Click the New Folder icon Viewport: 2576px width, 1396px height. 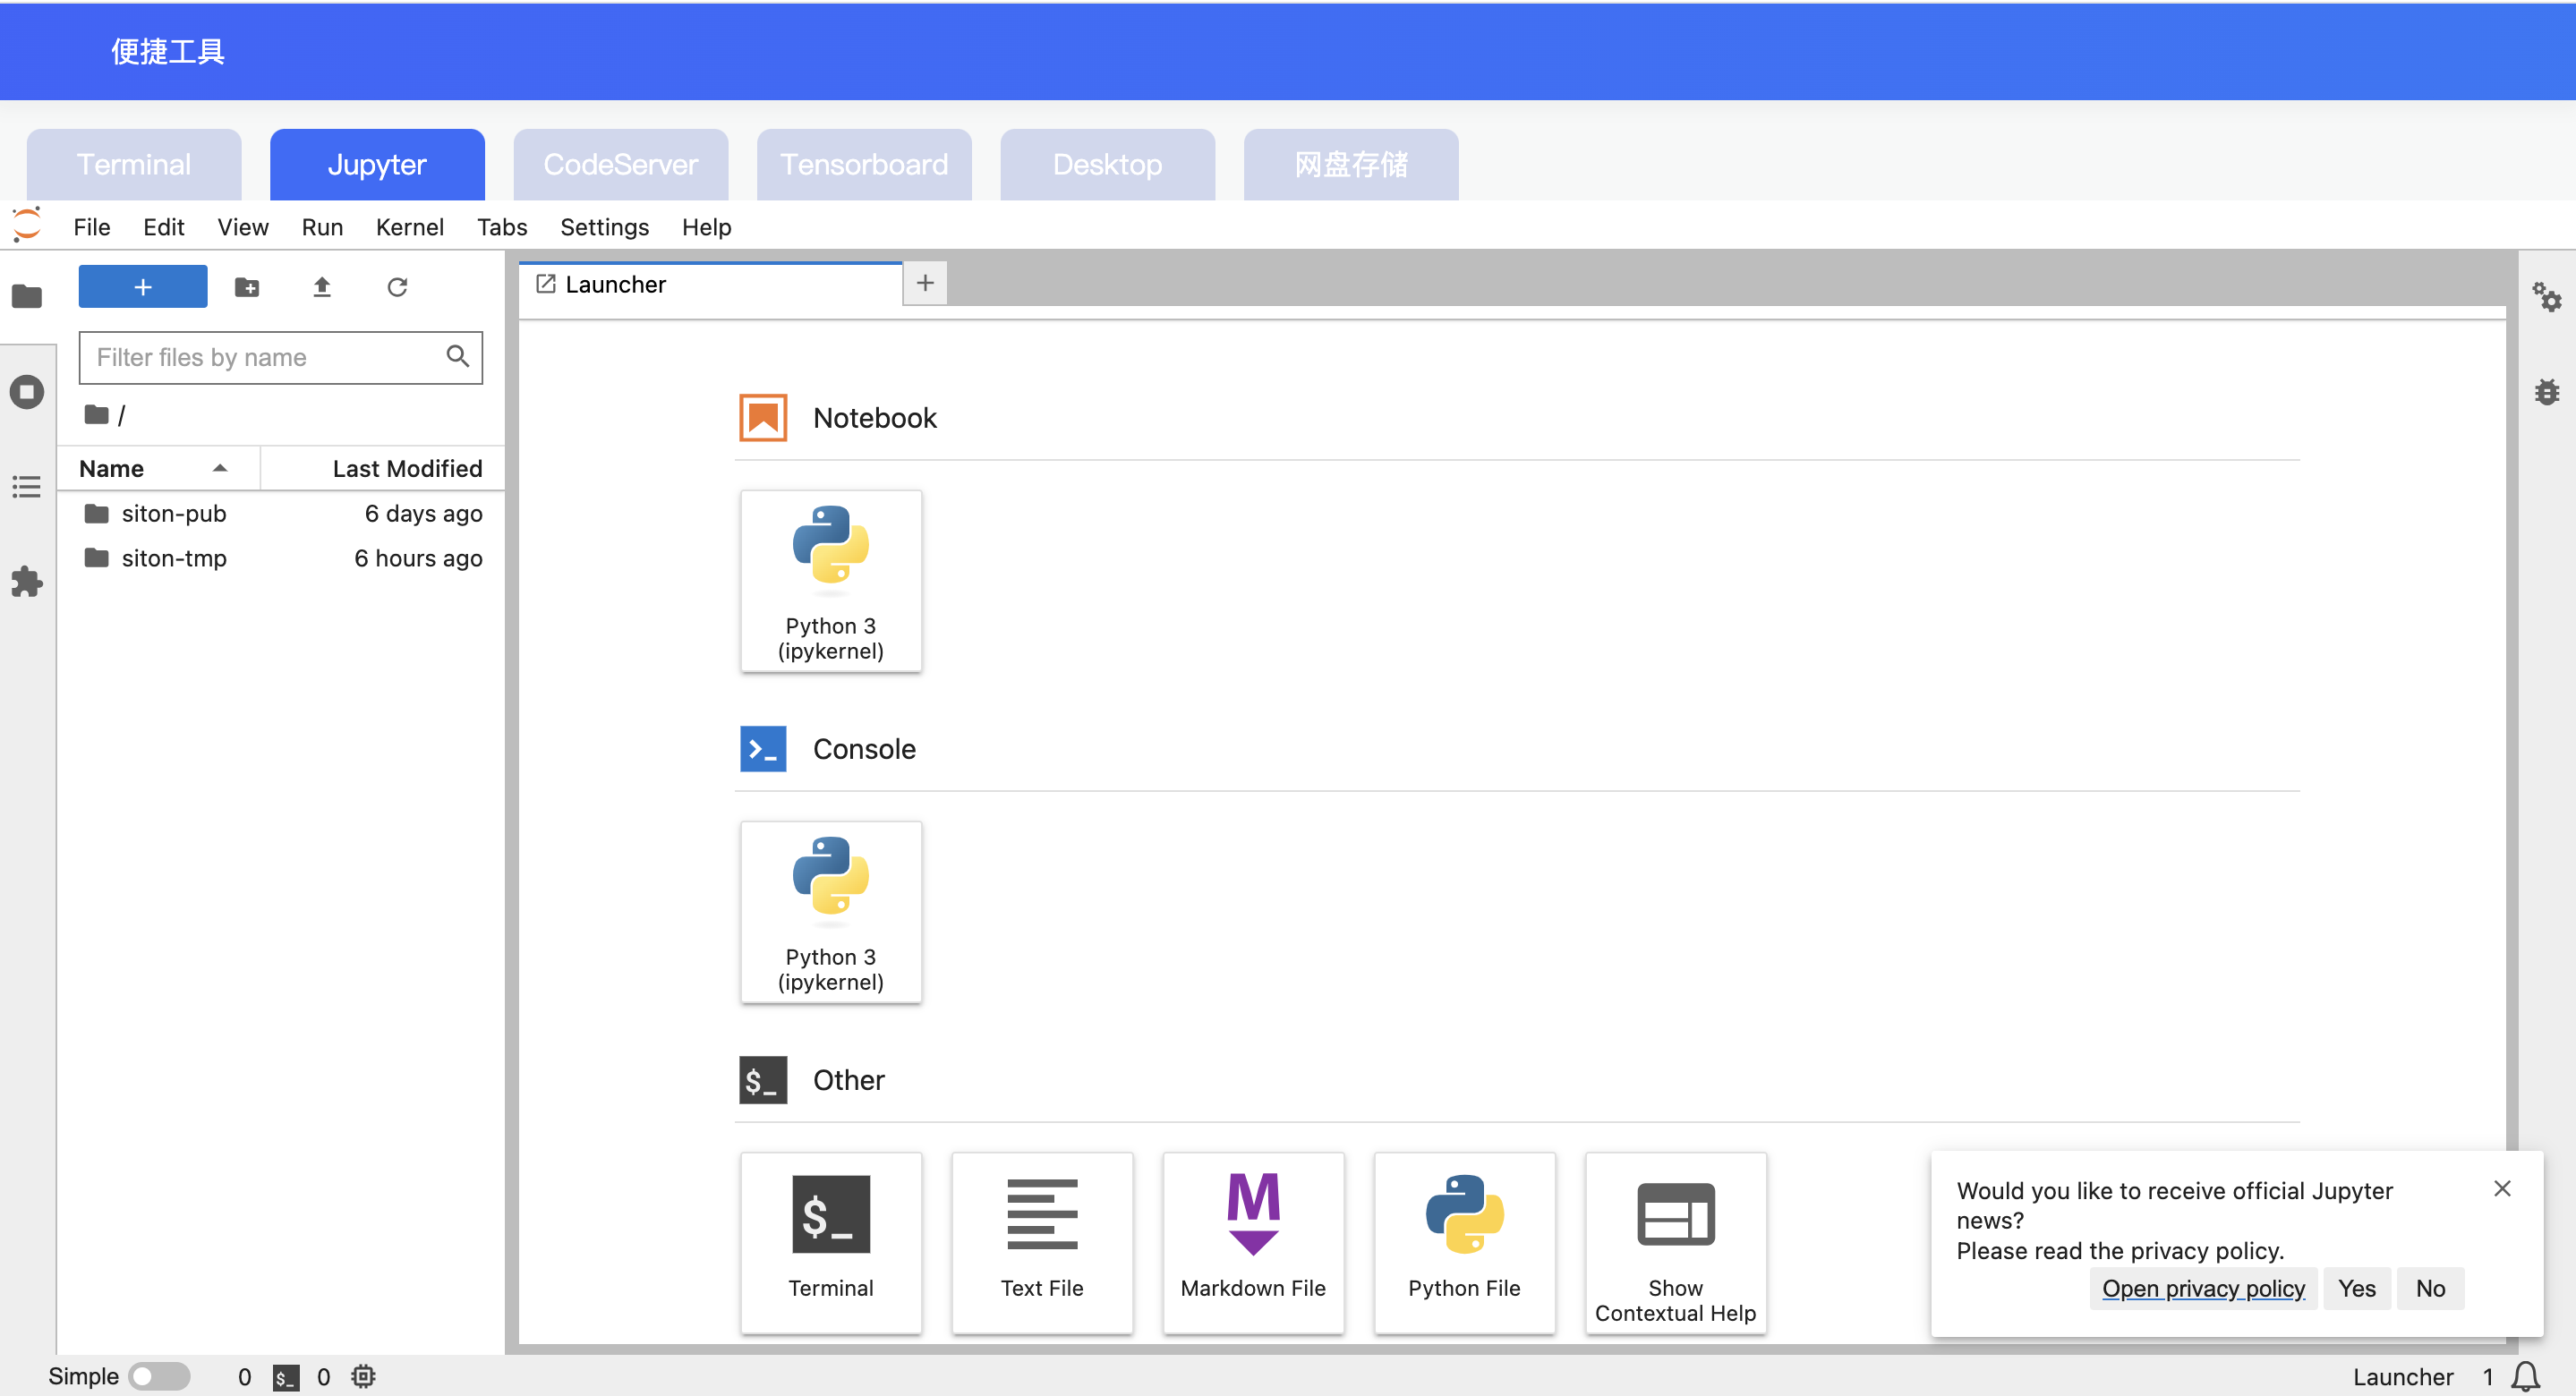[x=247, y=288]
